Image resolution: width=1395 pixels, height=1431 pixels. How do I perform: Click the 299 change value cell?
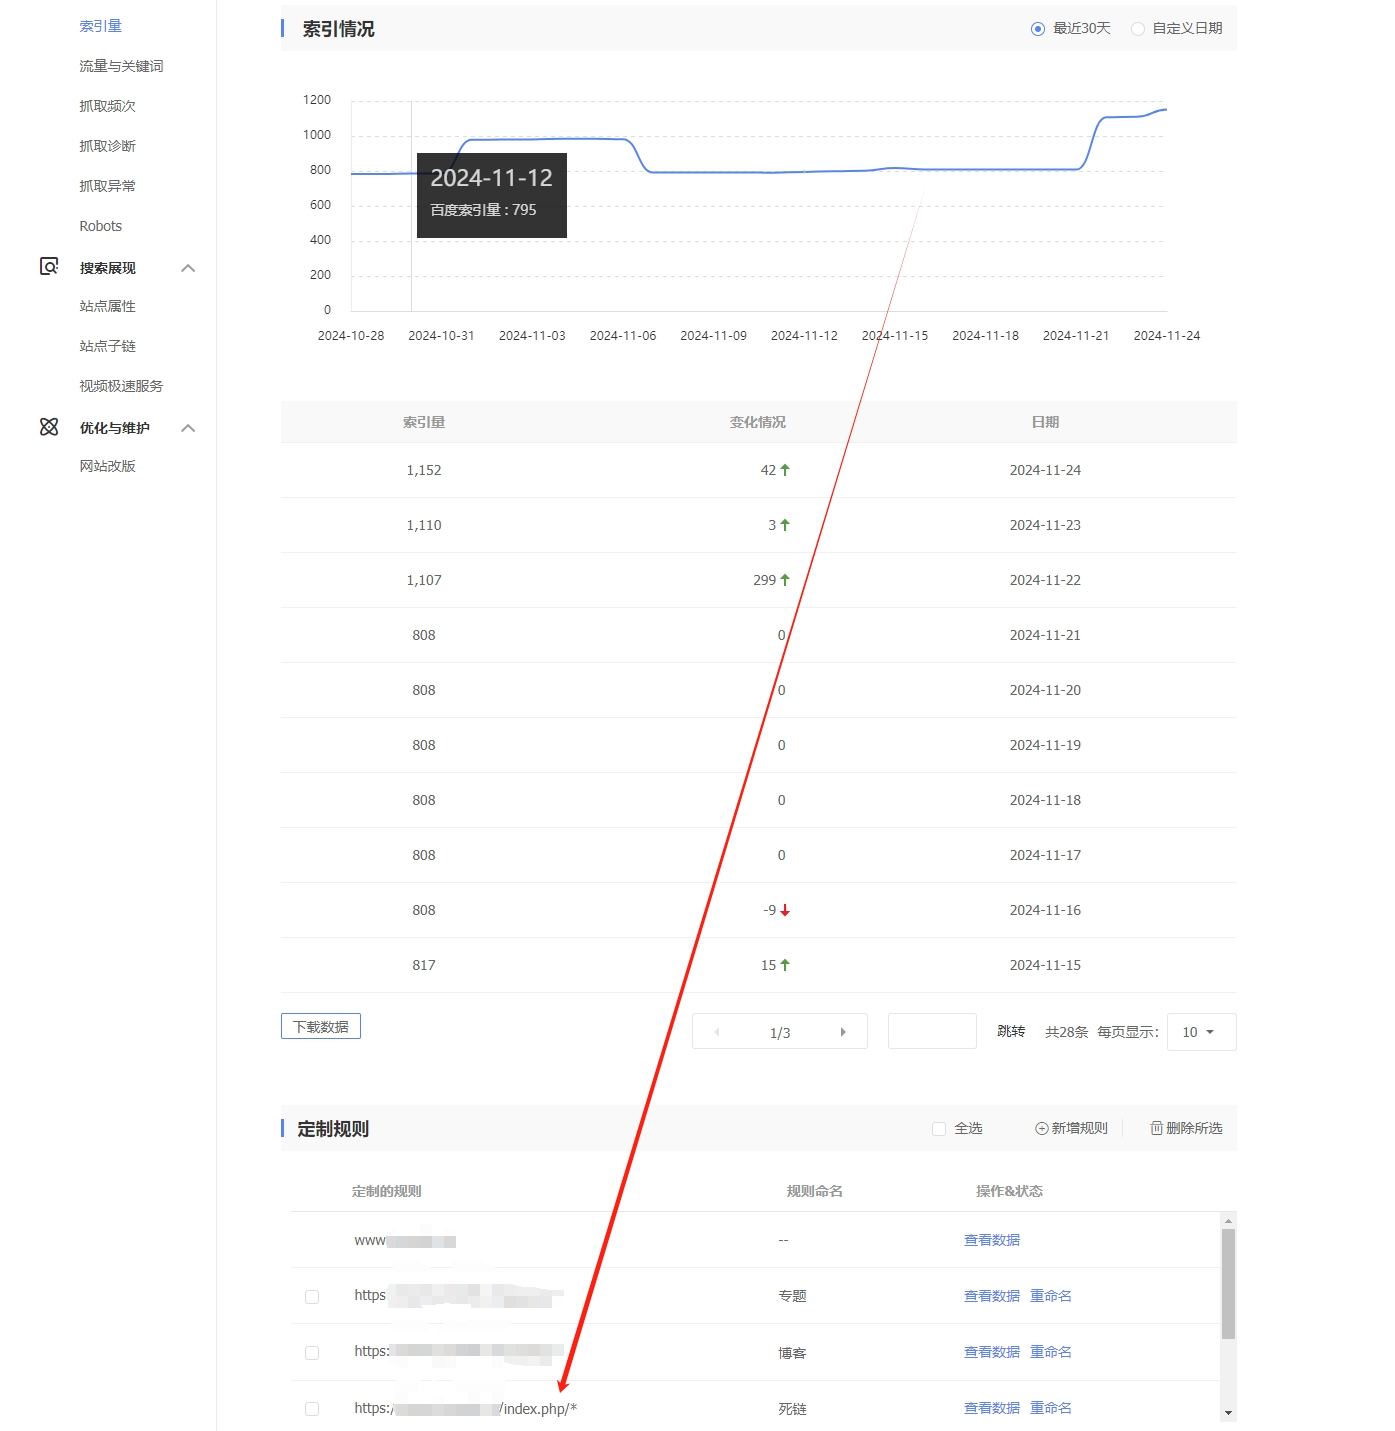pos(765,580)
